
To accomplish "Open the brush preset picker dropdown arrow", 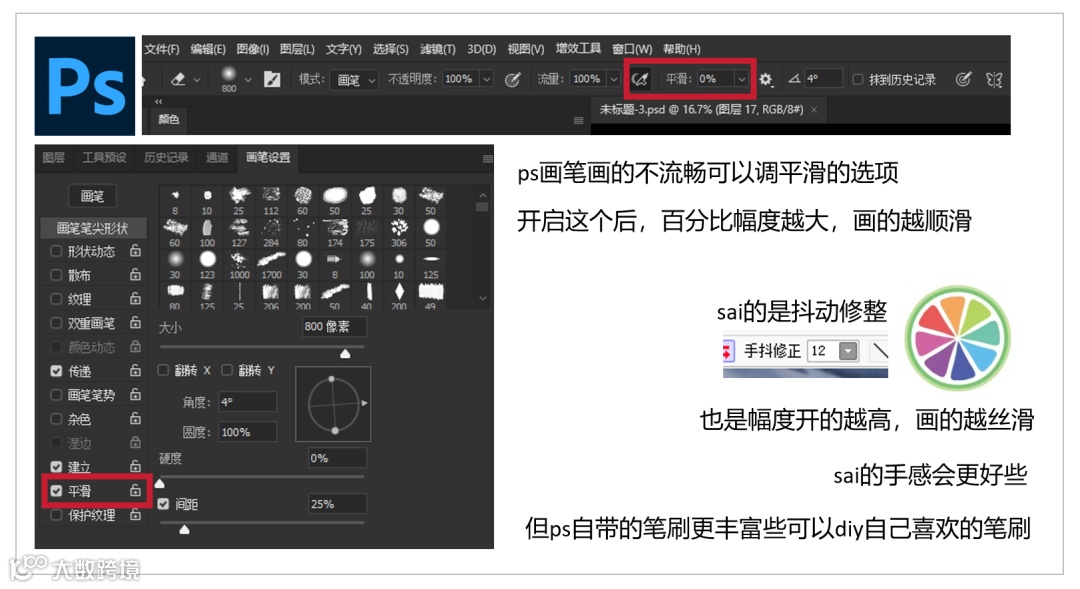I will click(x=248, y=80).
